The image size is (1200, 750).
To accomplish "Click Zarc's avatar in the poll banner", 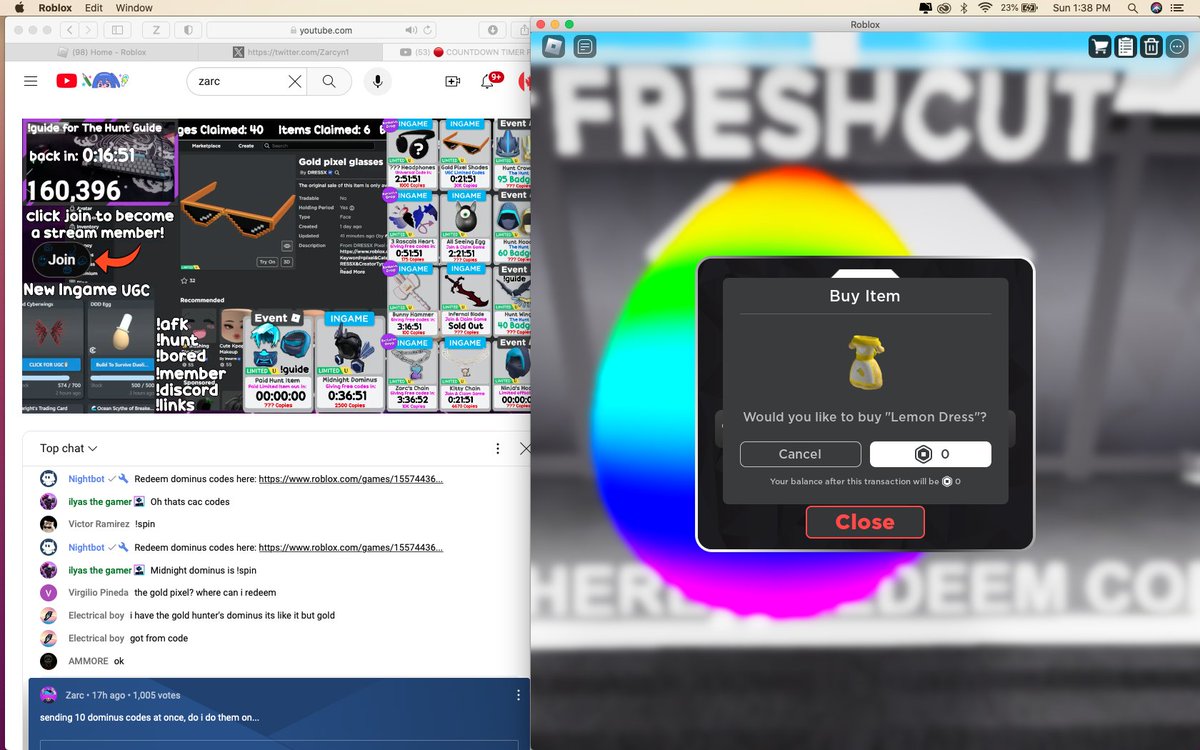I will pyautogui.click(x=48, y=695).
